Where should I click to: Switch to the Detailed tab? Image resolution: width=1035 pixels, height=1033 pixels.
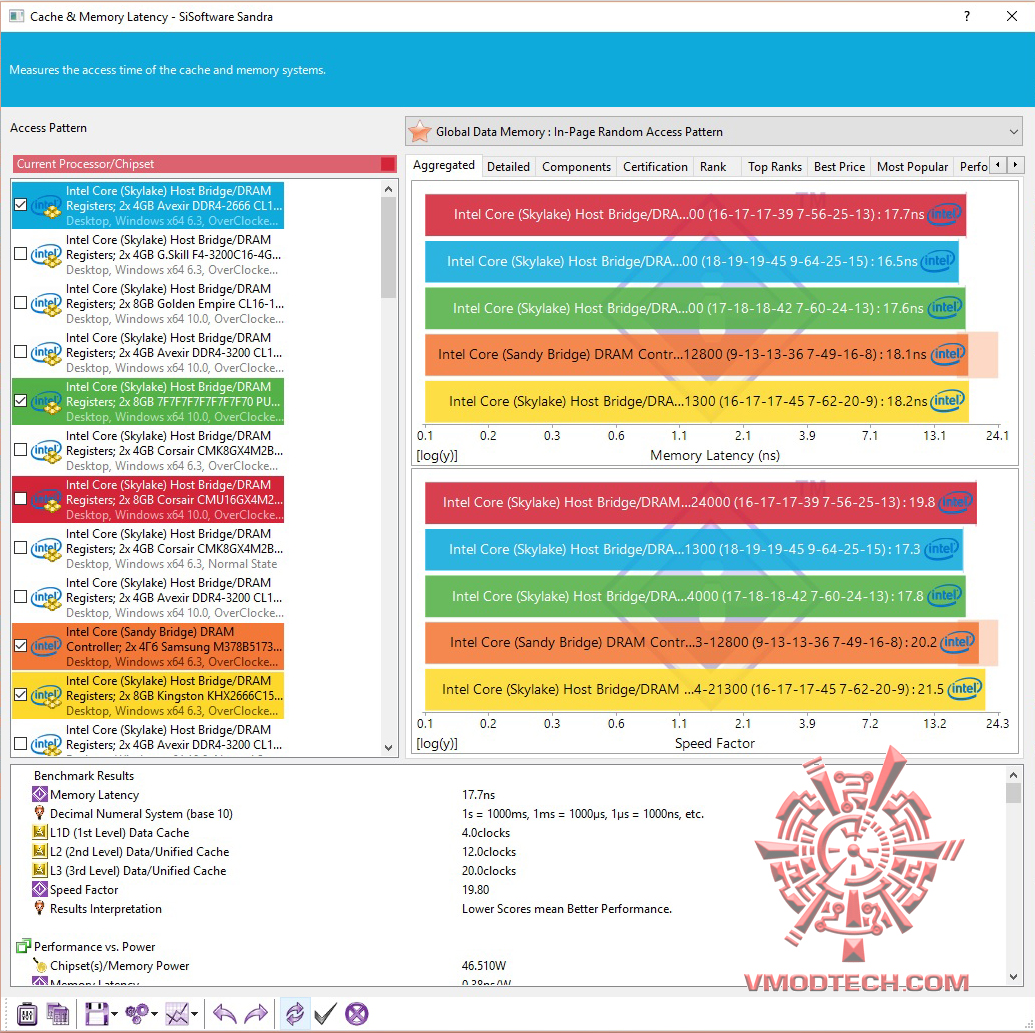508,167
